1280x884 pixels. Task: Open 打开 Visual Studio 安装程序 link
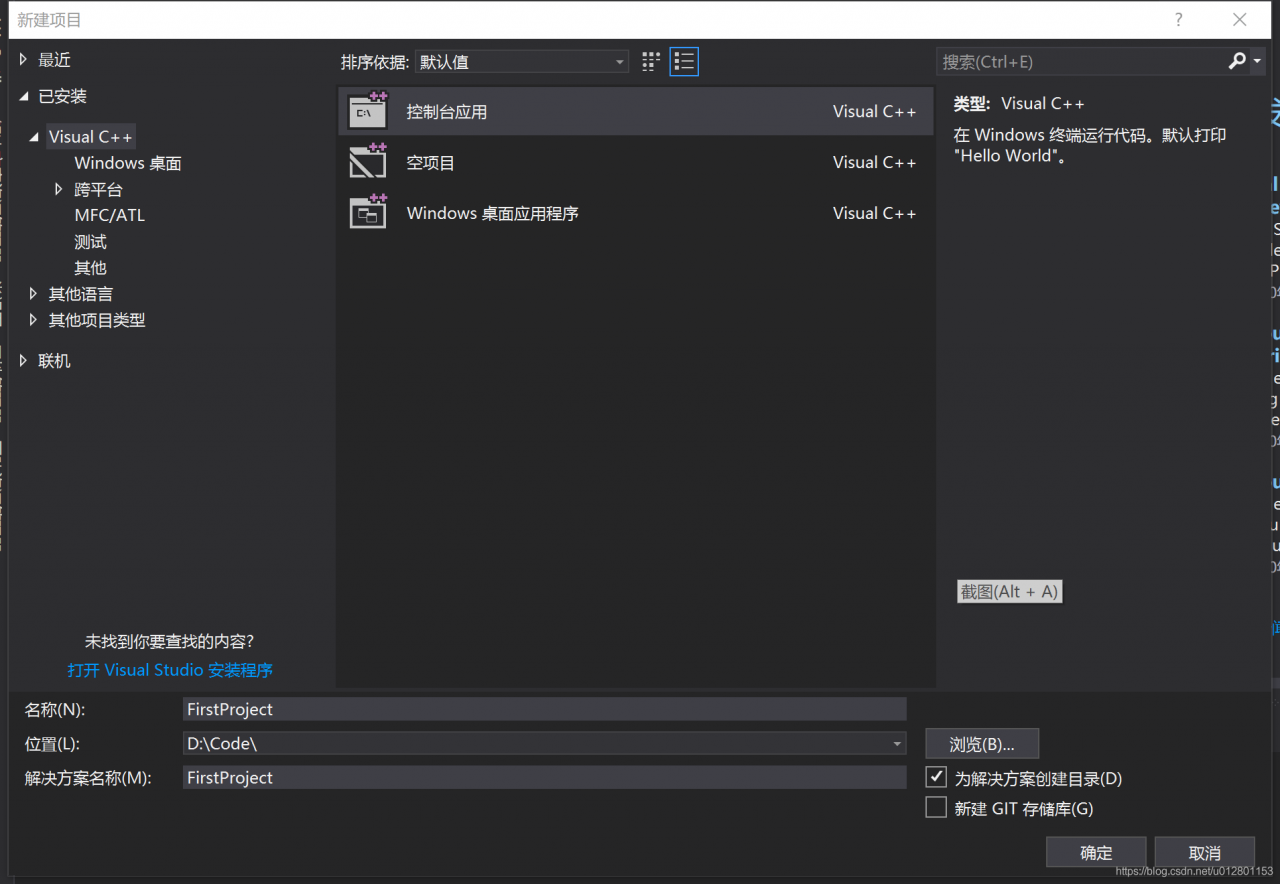click(170, 670)
